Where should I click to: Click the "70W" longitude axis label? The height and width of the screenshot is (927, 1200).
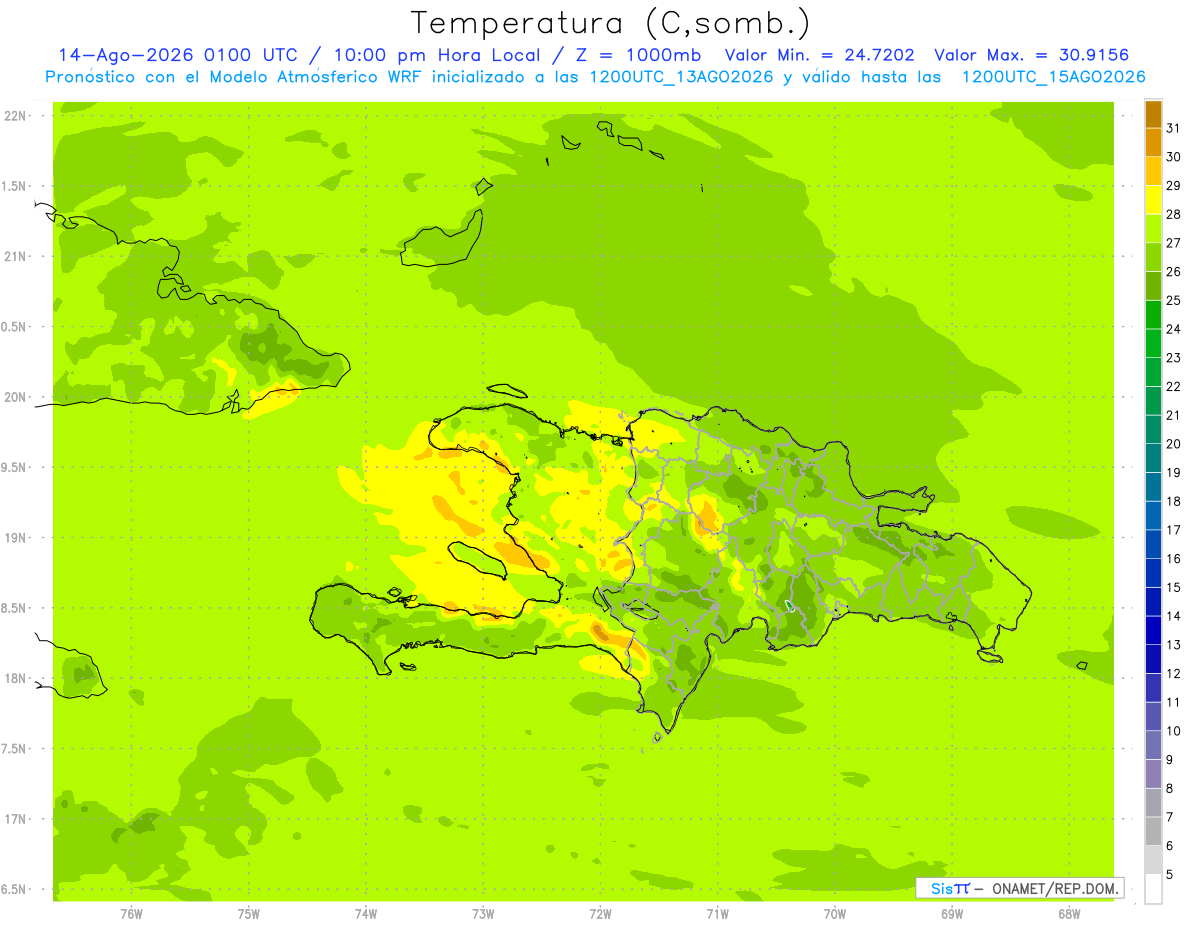(835, 913)
